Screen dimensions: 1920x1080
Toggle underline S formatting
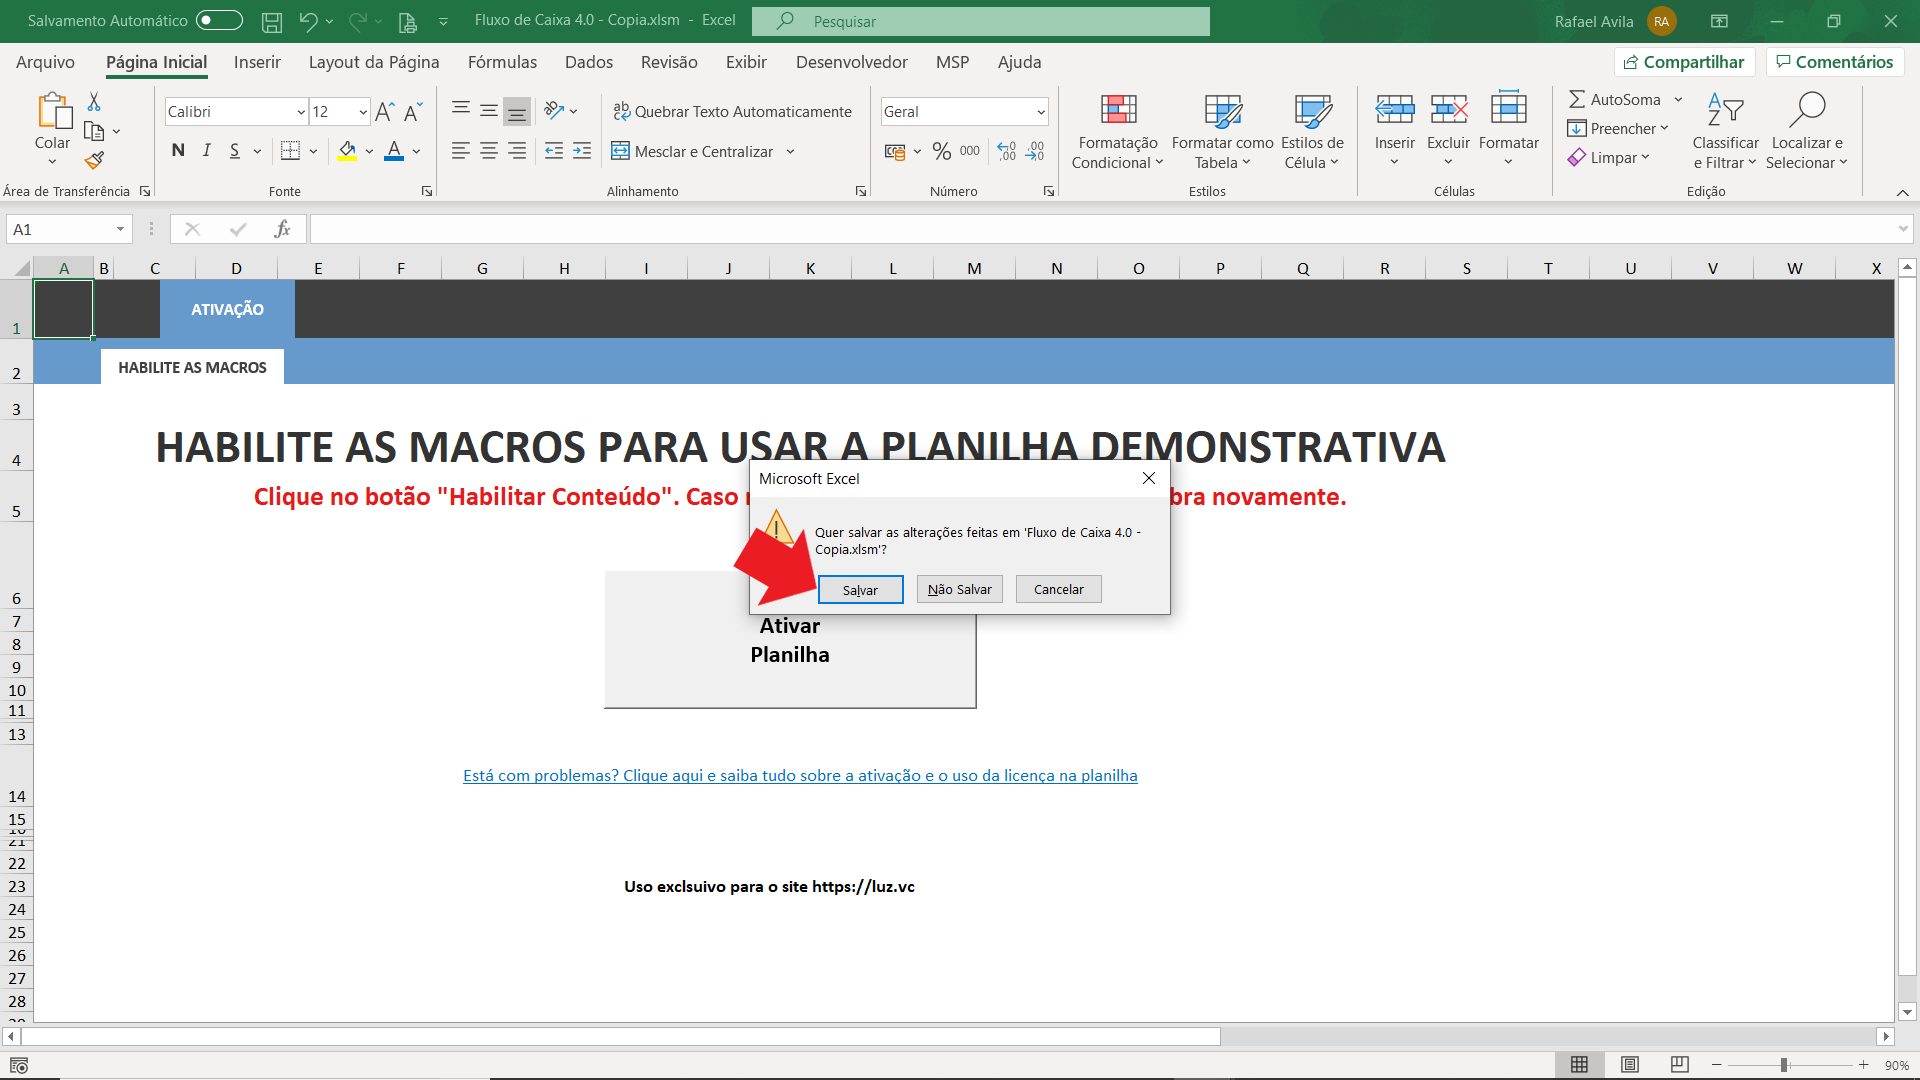click(x=235, y=151)
